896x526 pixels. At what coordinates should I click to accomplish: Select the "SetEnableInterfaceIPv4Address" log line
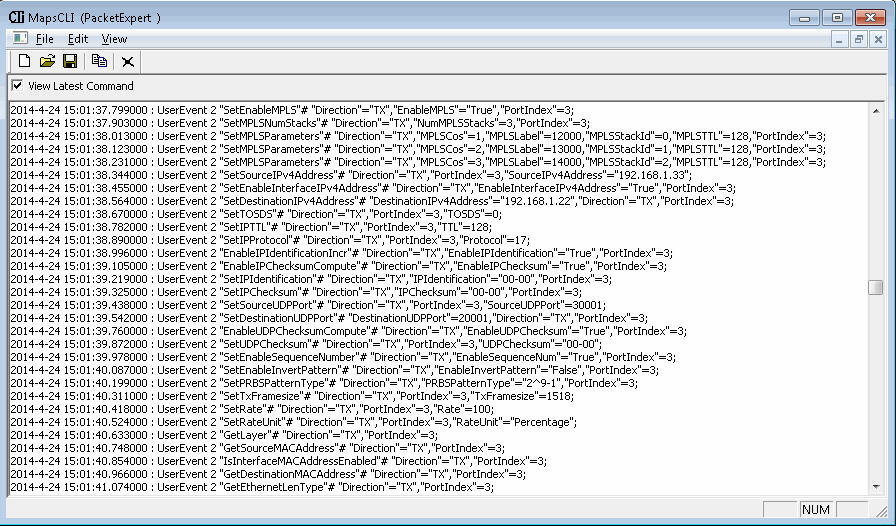373,188
